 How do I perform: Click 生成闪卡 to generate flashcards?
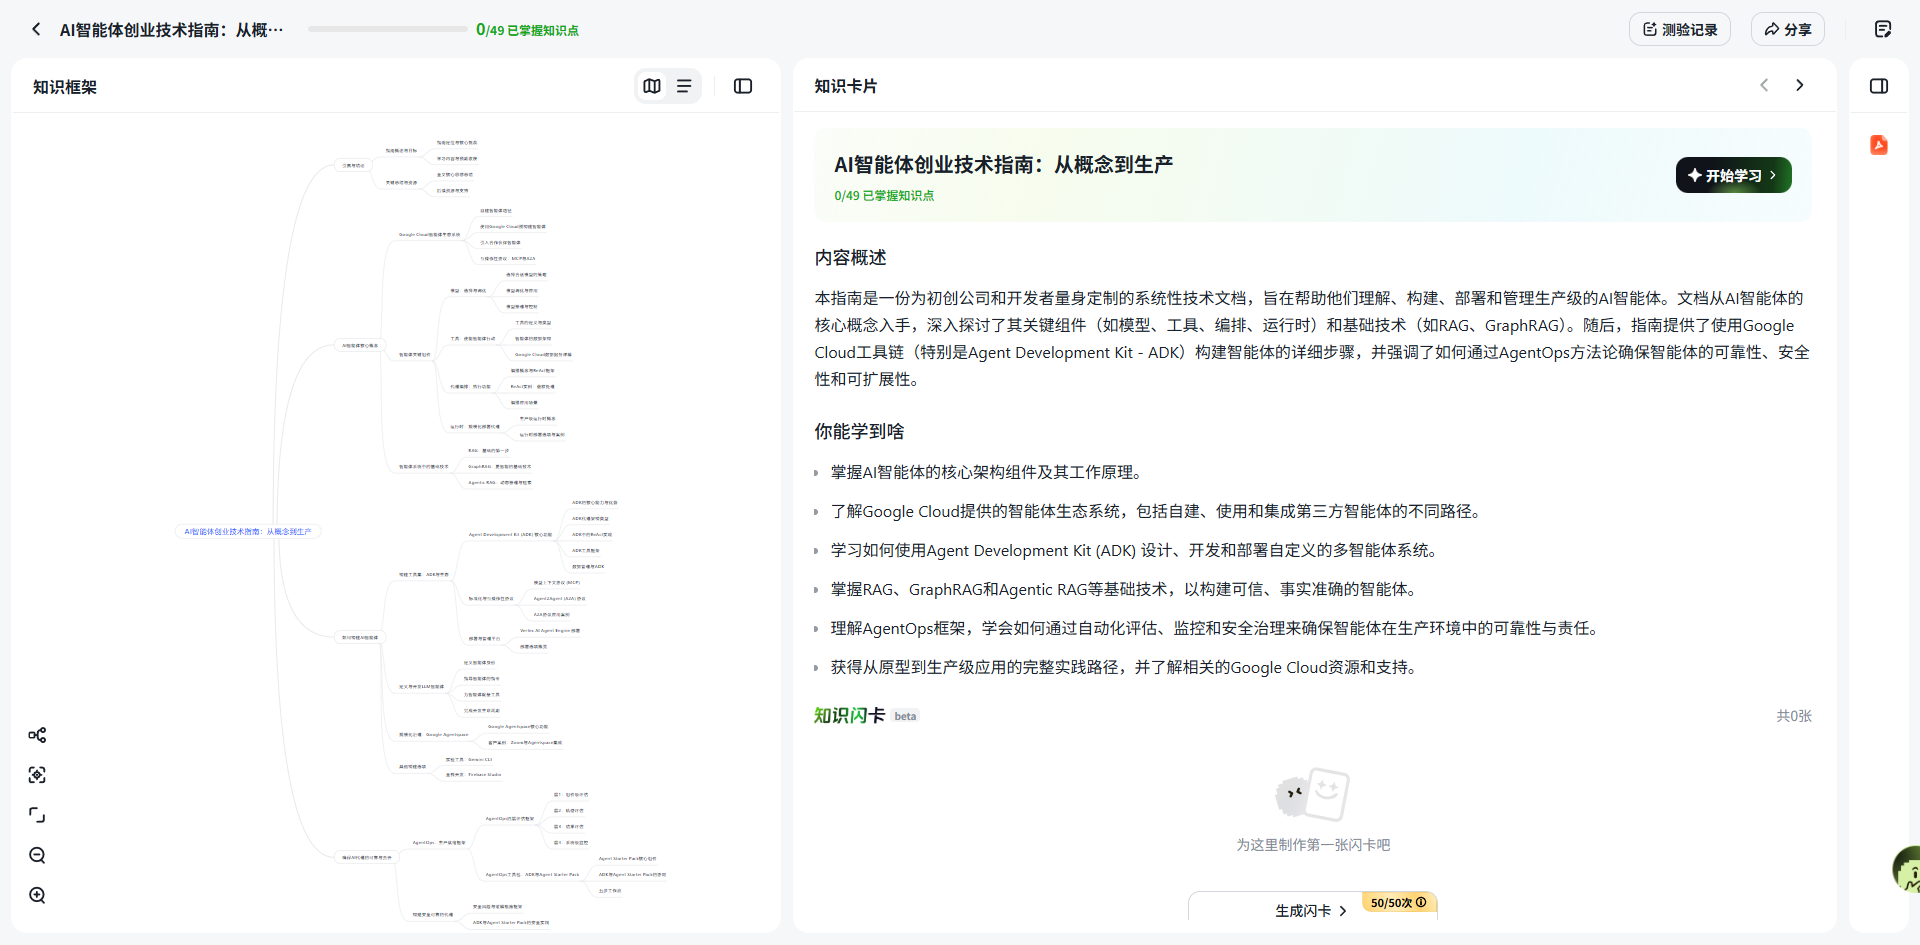[1310, 910]
